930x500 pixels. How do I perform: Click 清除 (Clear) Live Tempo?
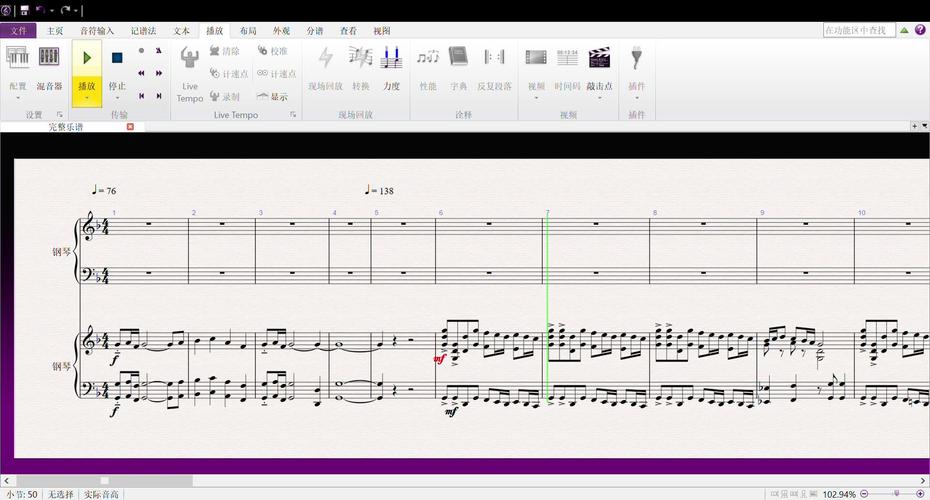coord(224,51)
